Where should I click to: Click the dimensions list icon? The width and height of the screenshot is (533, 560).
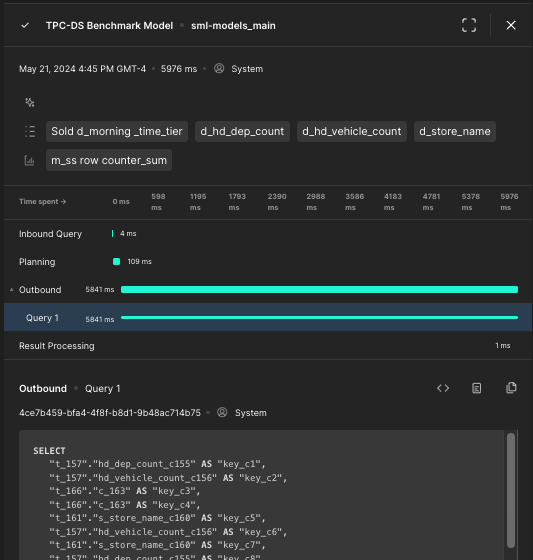pos(30,131)
